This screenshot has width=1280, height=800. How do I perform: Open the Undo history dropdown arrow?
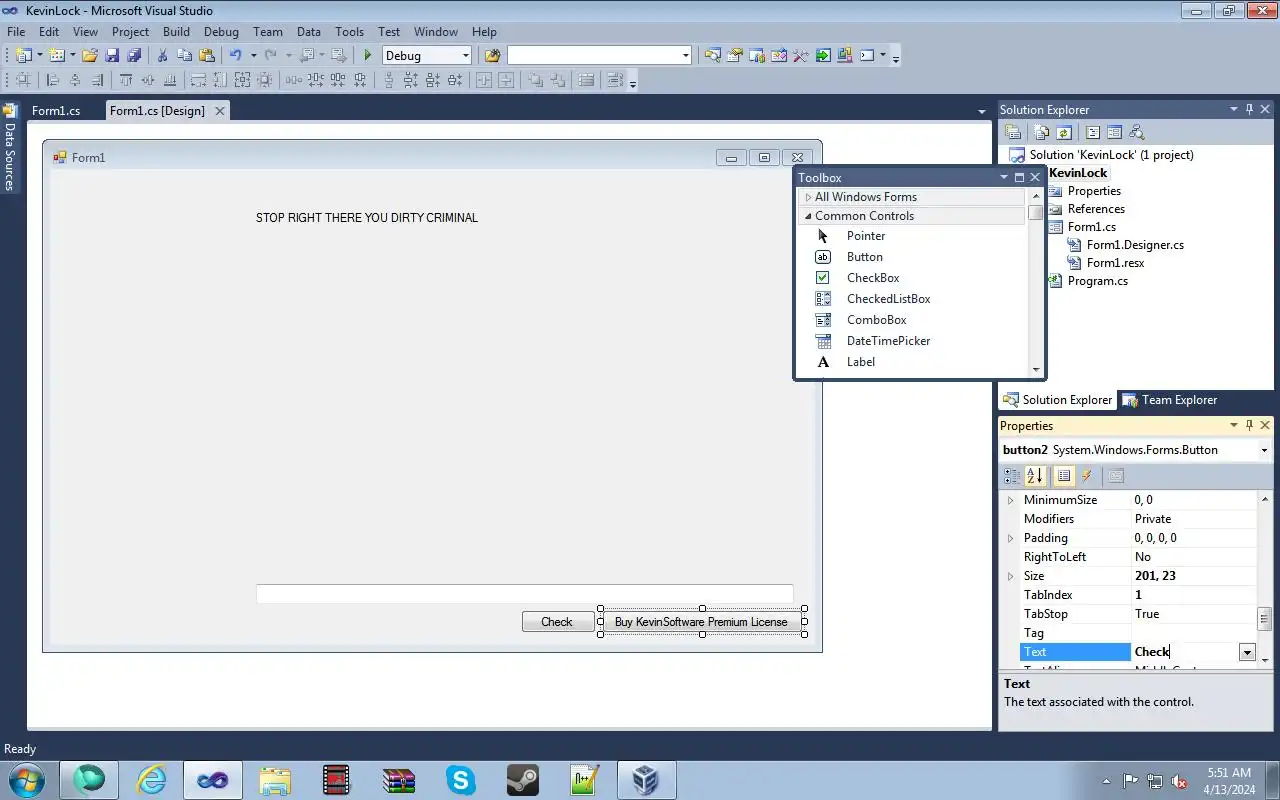pos(253,55)
